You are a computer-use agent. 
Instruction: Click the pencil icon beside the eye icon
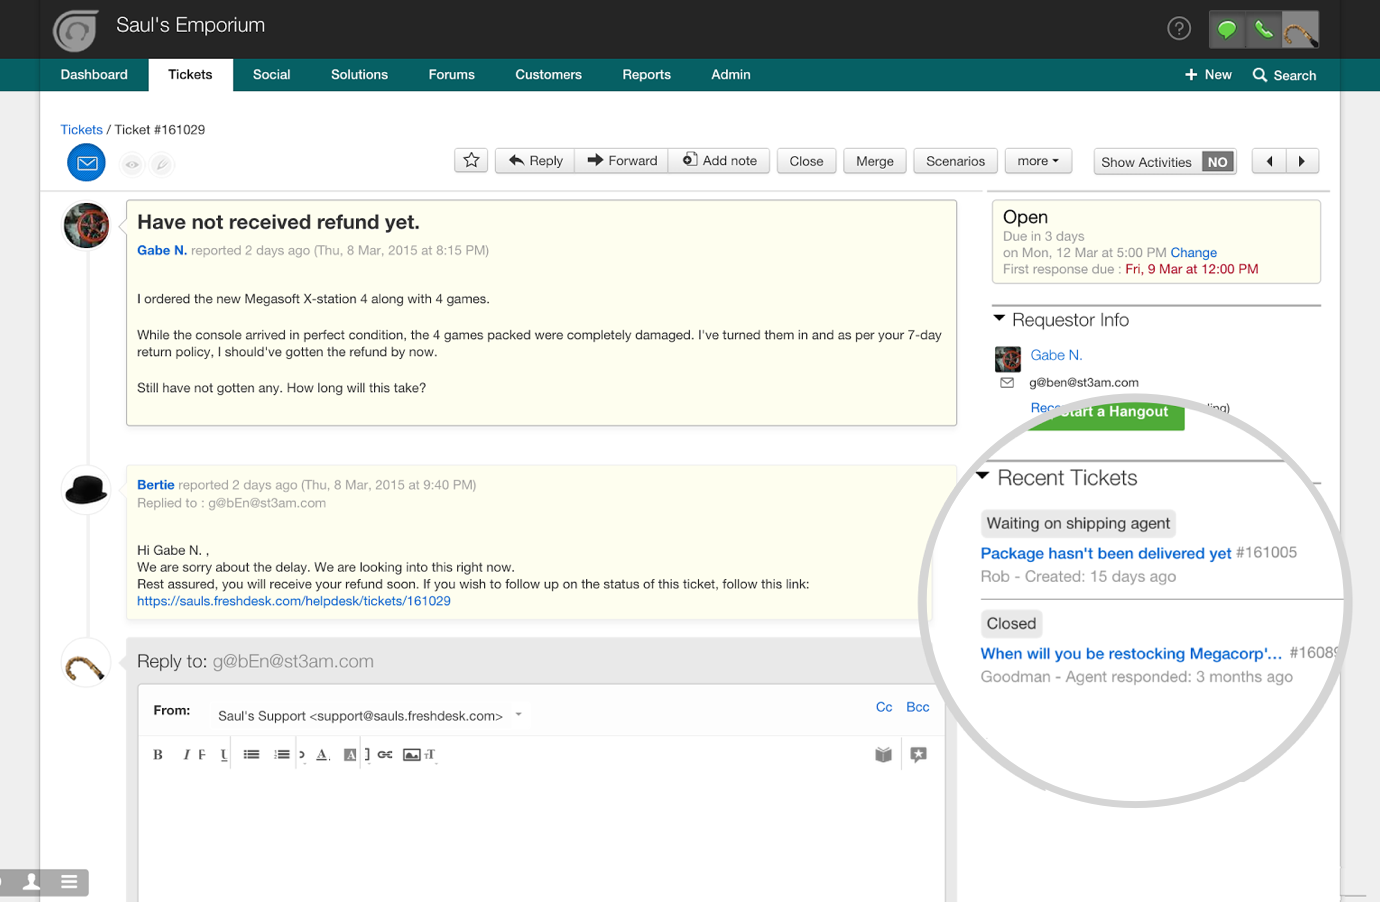pos(162,164)
